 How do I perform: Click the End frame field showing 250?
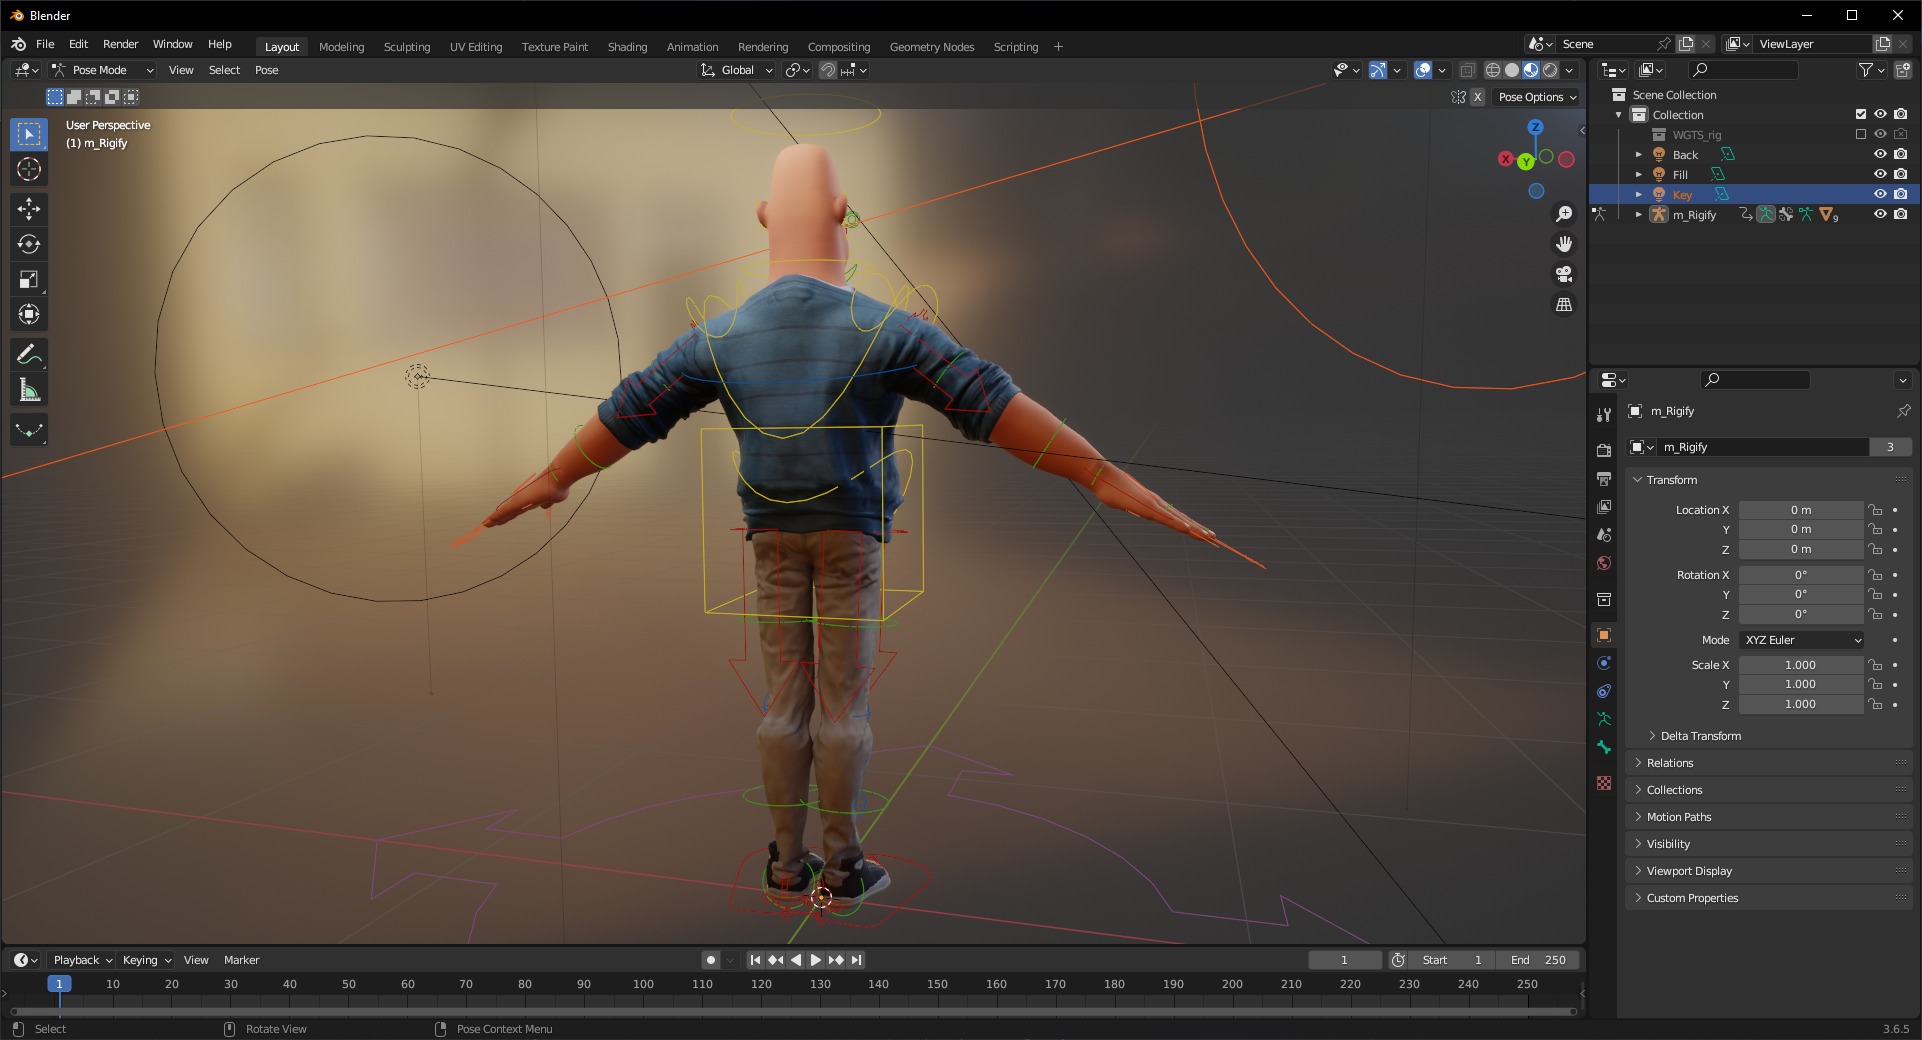click(x=1539, y=960)
